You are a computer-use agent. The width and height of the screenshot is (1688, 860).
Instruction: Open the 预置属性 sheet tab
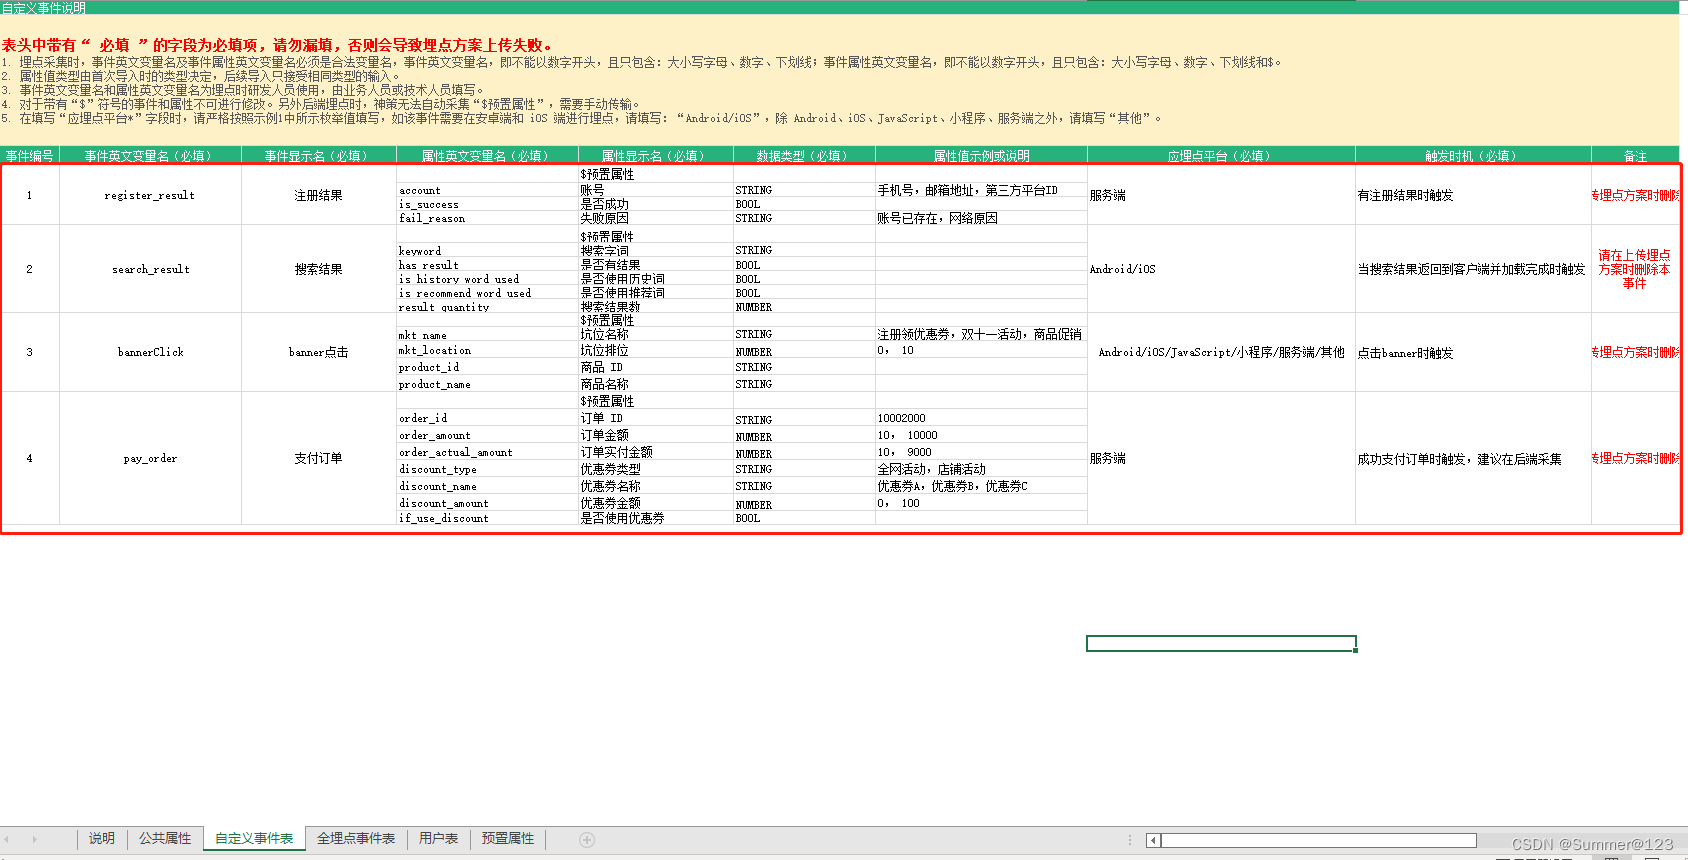click(508, 839)
